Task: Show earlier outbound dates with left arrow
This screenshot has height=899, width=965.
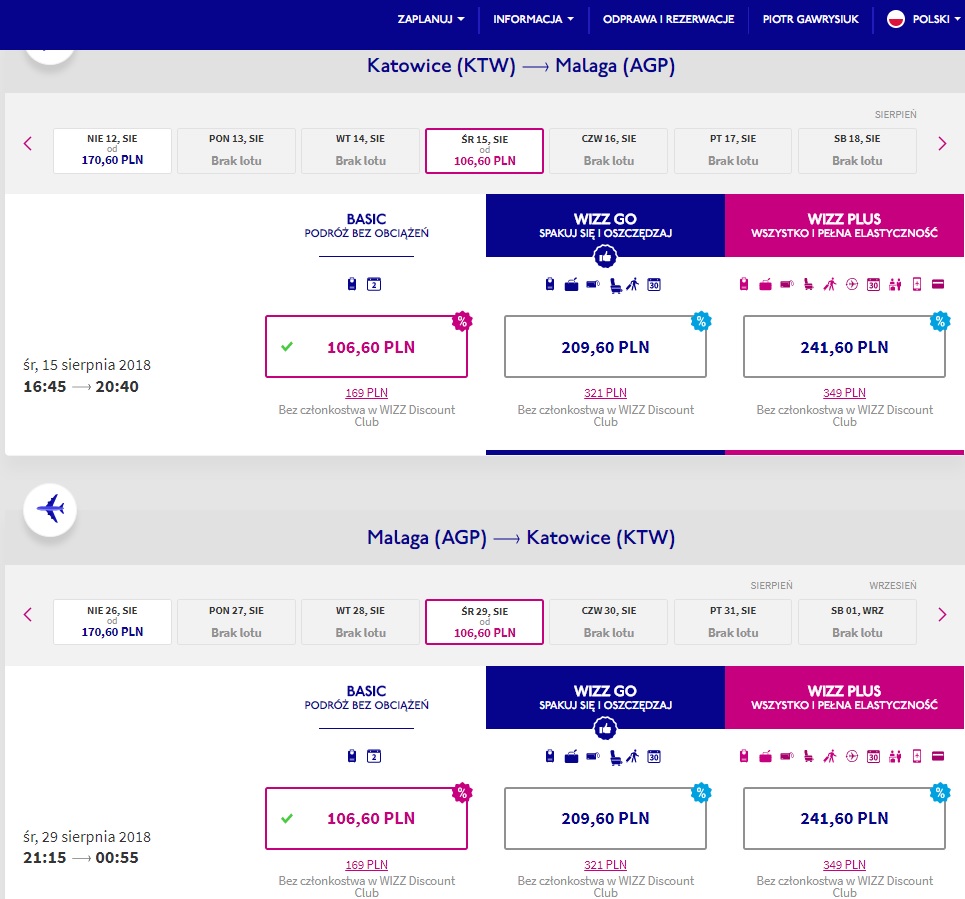Action: tap(28, 143)
